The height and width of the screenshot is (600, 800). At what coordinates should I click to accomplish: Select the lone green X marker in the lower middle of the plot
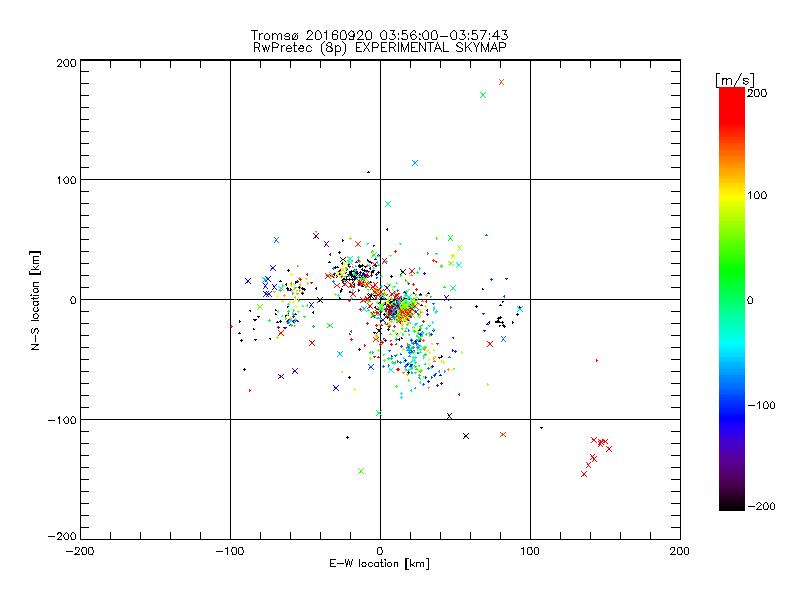[x=361, y=471]
